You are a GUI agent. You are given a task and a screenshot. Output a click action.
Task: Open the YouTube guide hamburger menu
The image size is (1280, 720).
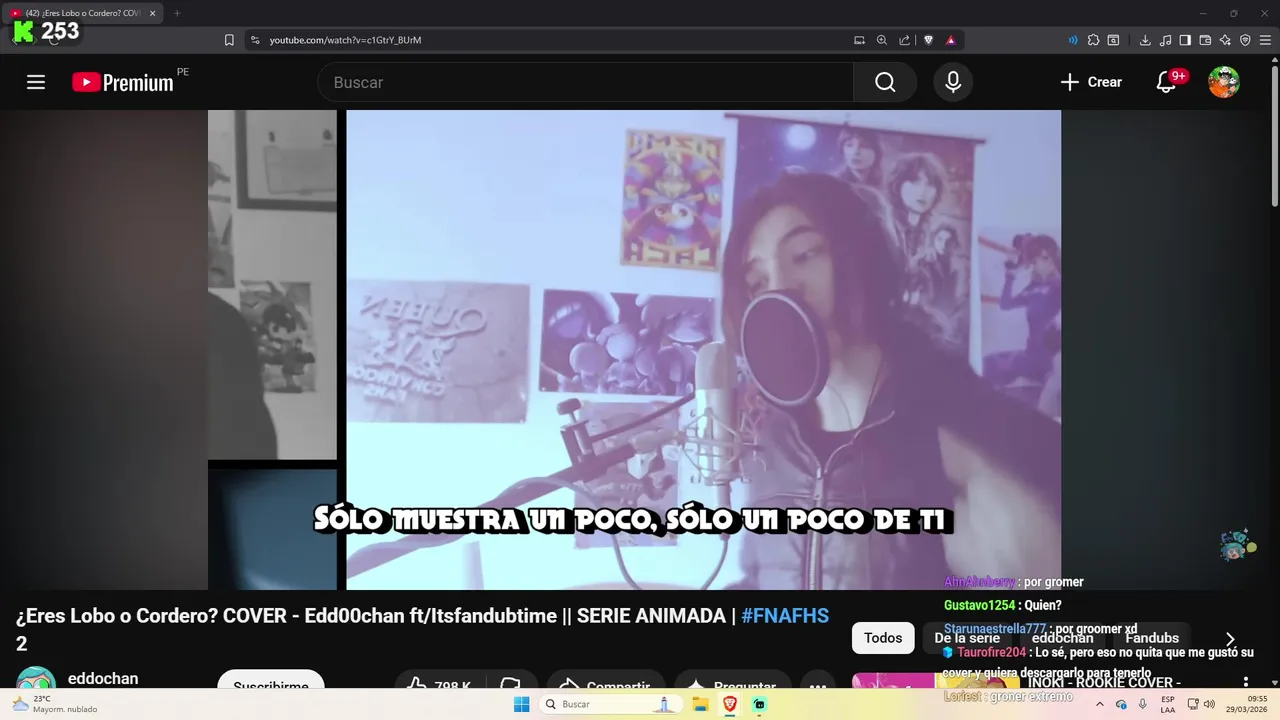pyautogui.click(x=36, y=82)
